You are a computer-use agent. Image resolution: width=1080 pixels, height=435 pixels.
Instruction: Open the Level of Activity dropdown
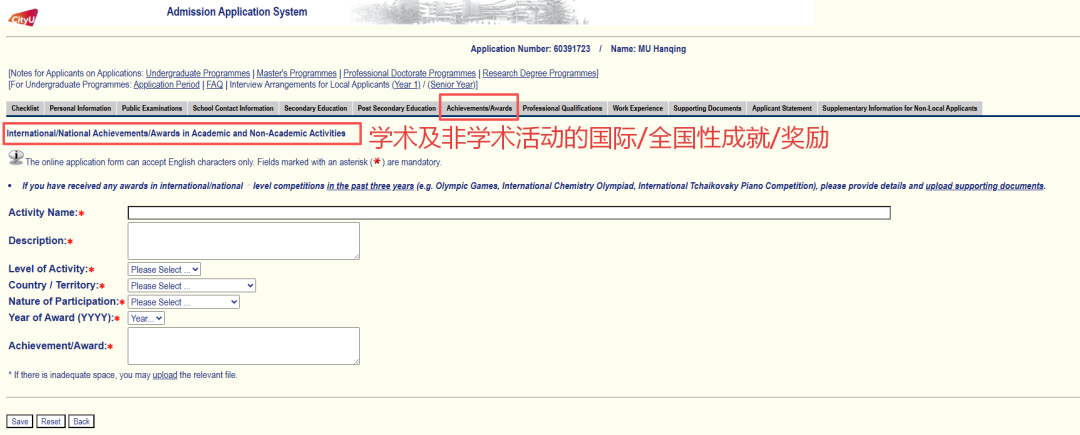(x=165, y=269)
